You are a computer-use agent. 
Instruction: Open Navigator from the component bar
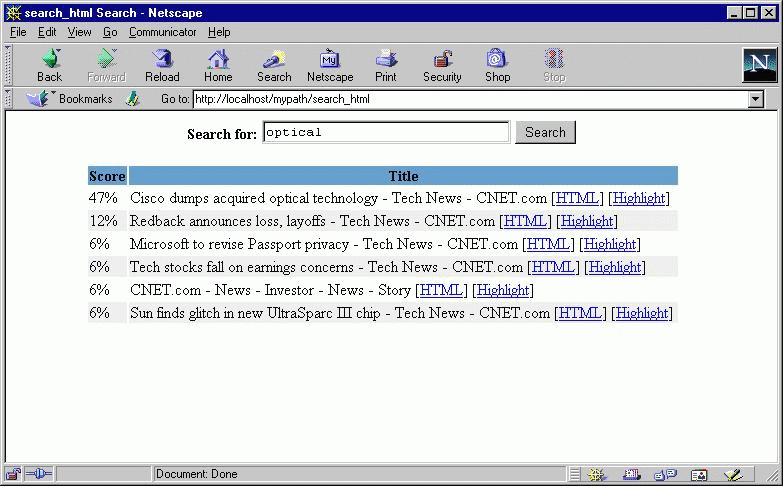[596, 474]
